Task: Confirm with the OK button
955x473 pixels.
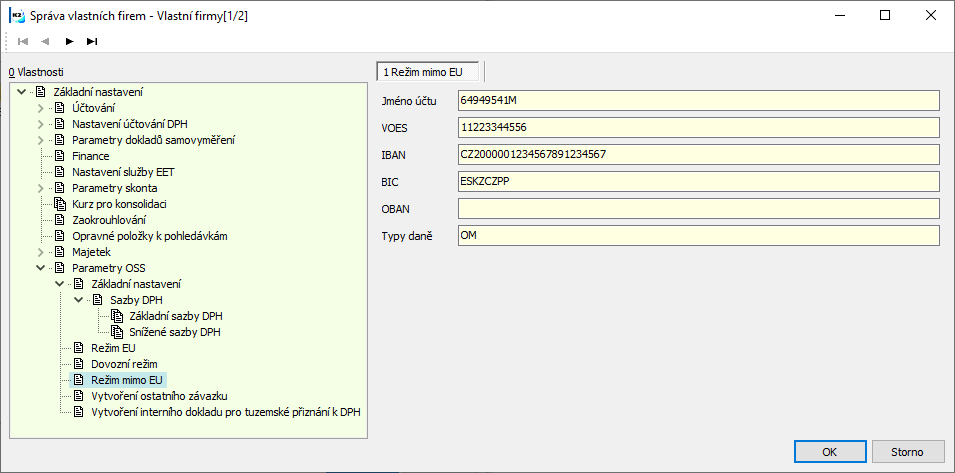Action: coord(830,452)
